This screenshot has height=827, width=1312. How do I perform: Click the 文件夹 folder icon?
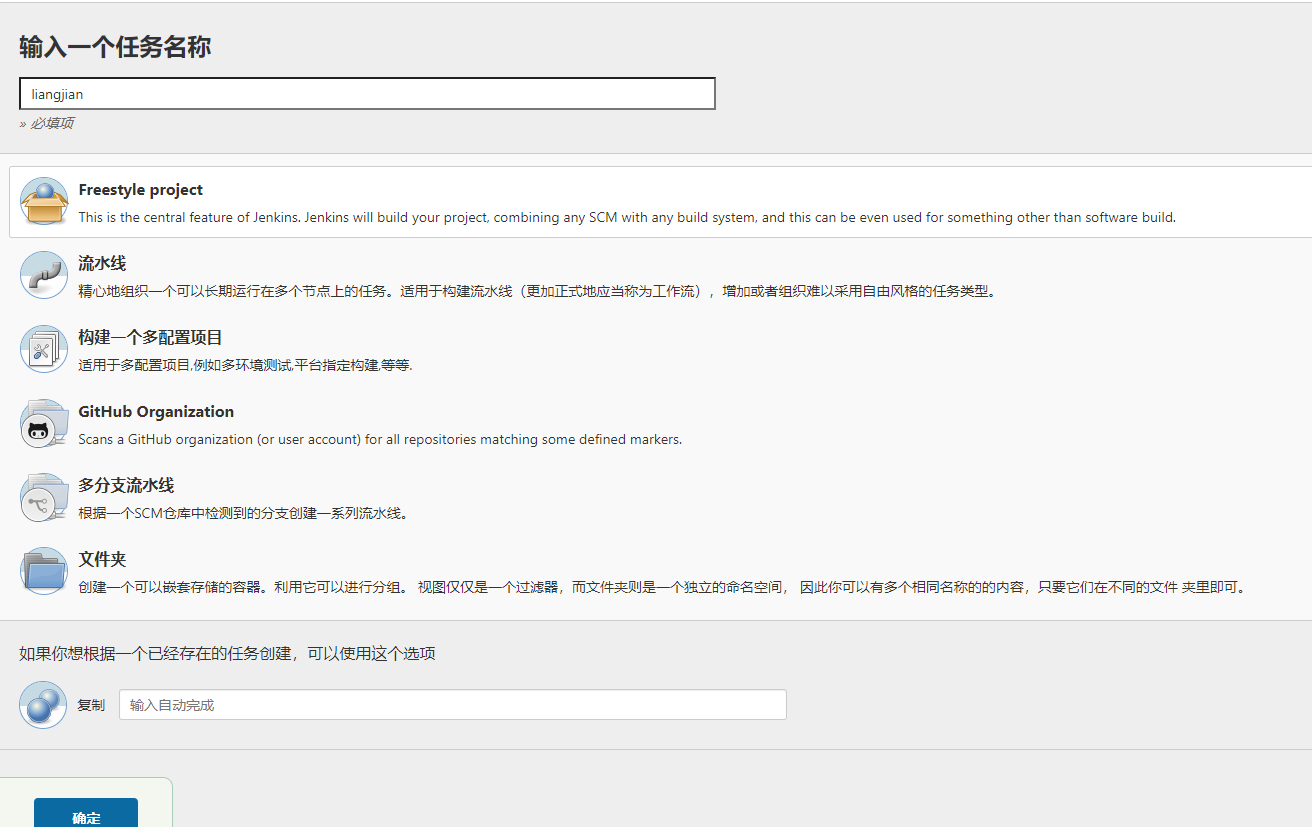[44, 571]
